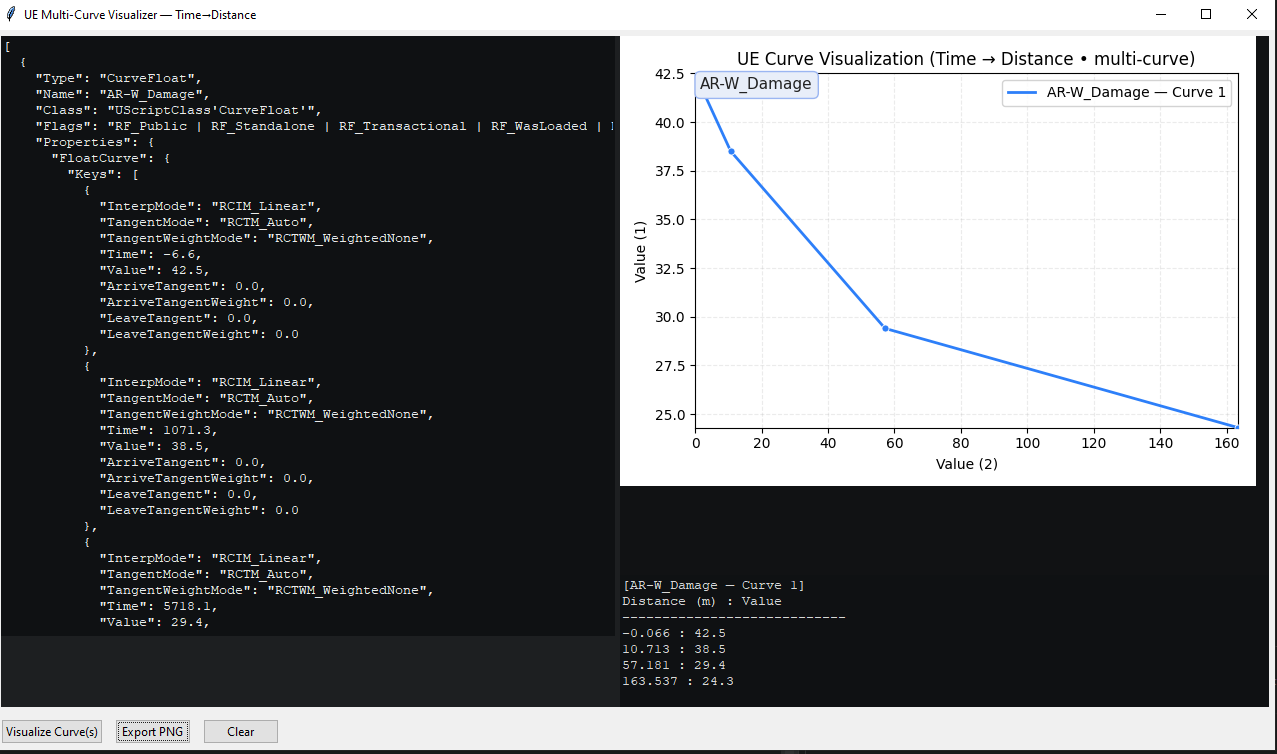Click the Value (2) x-axis label
The height and width of the screenshot is (754, 1277).
[x=966, y=464]
